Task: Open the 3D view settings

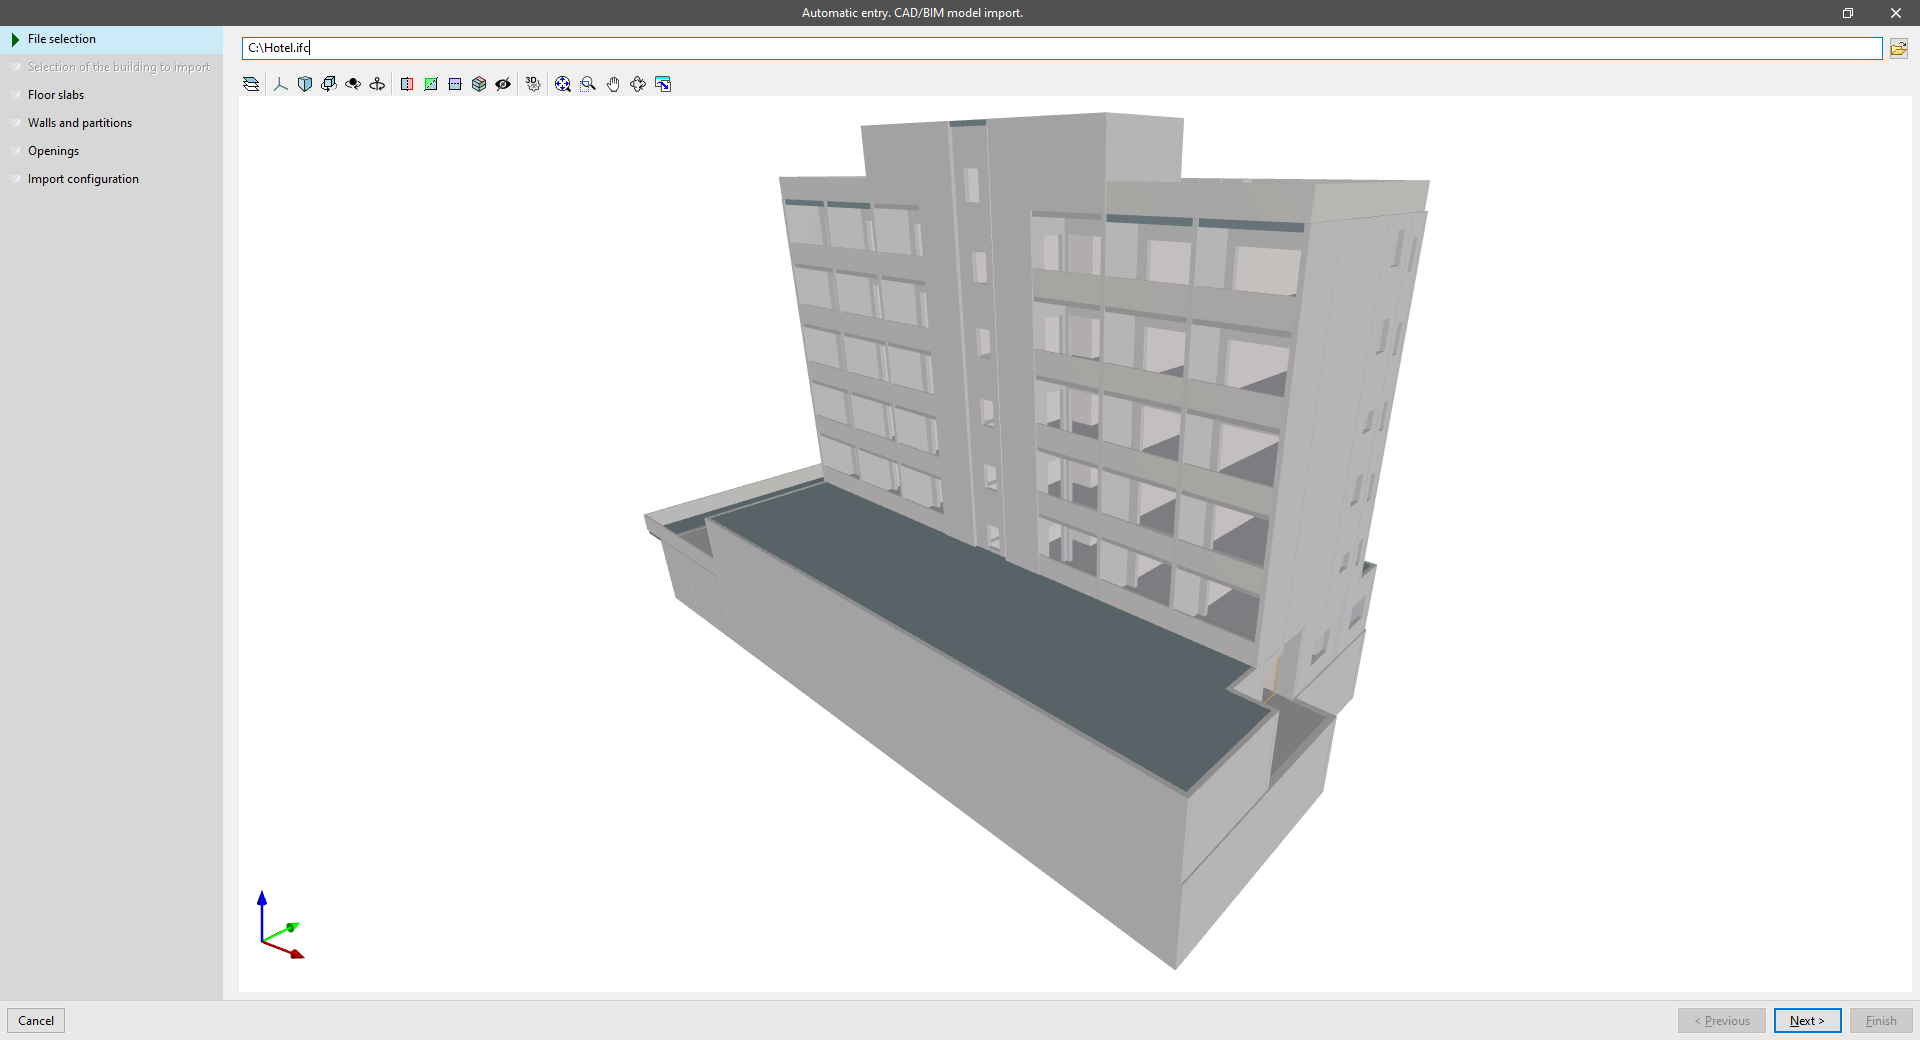Action: pos(533,84)
